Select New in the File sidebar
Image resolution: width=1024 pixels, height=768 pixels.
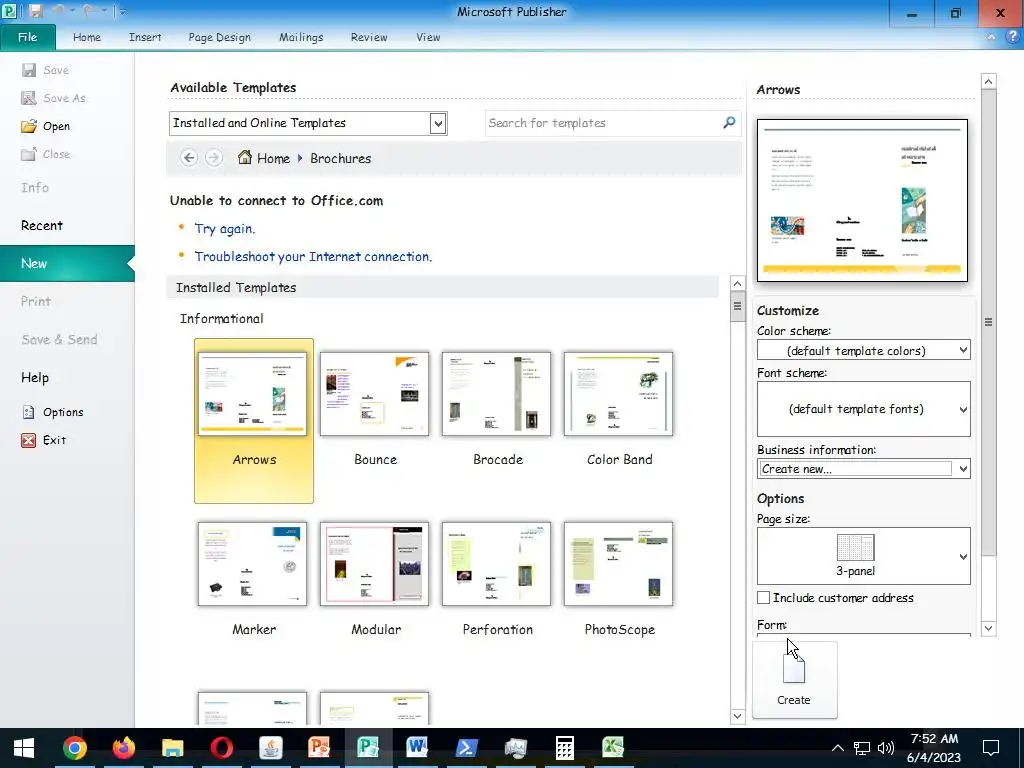67,263
